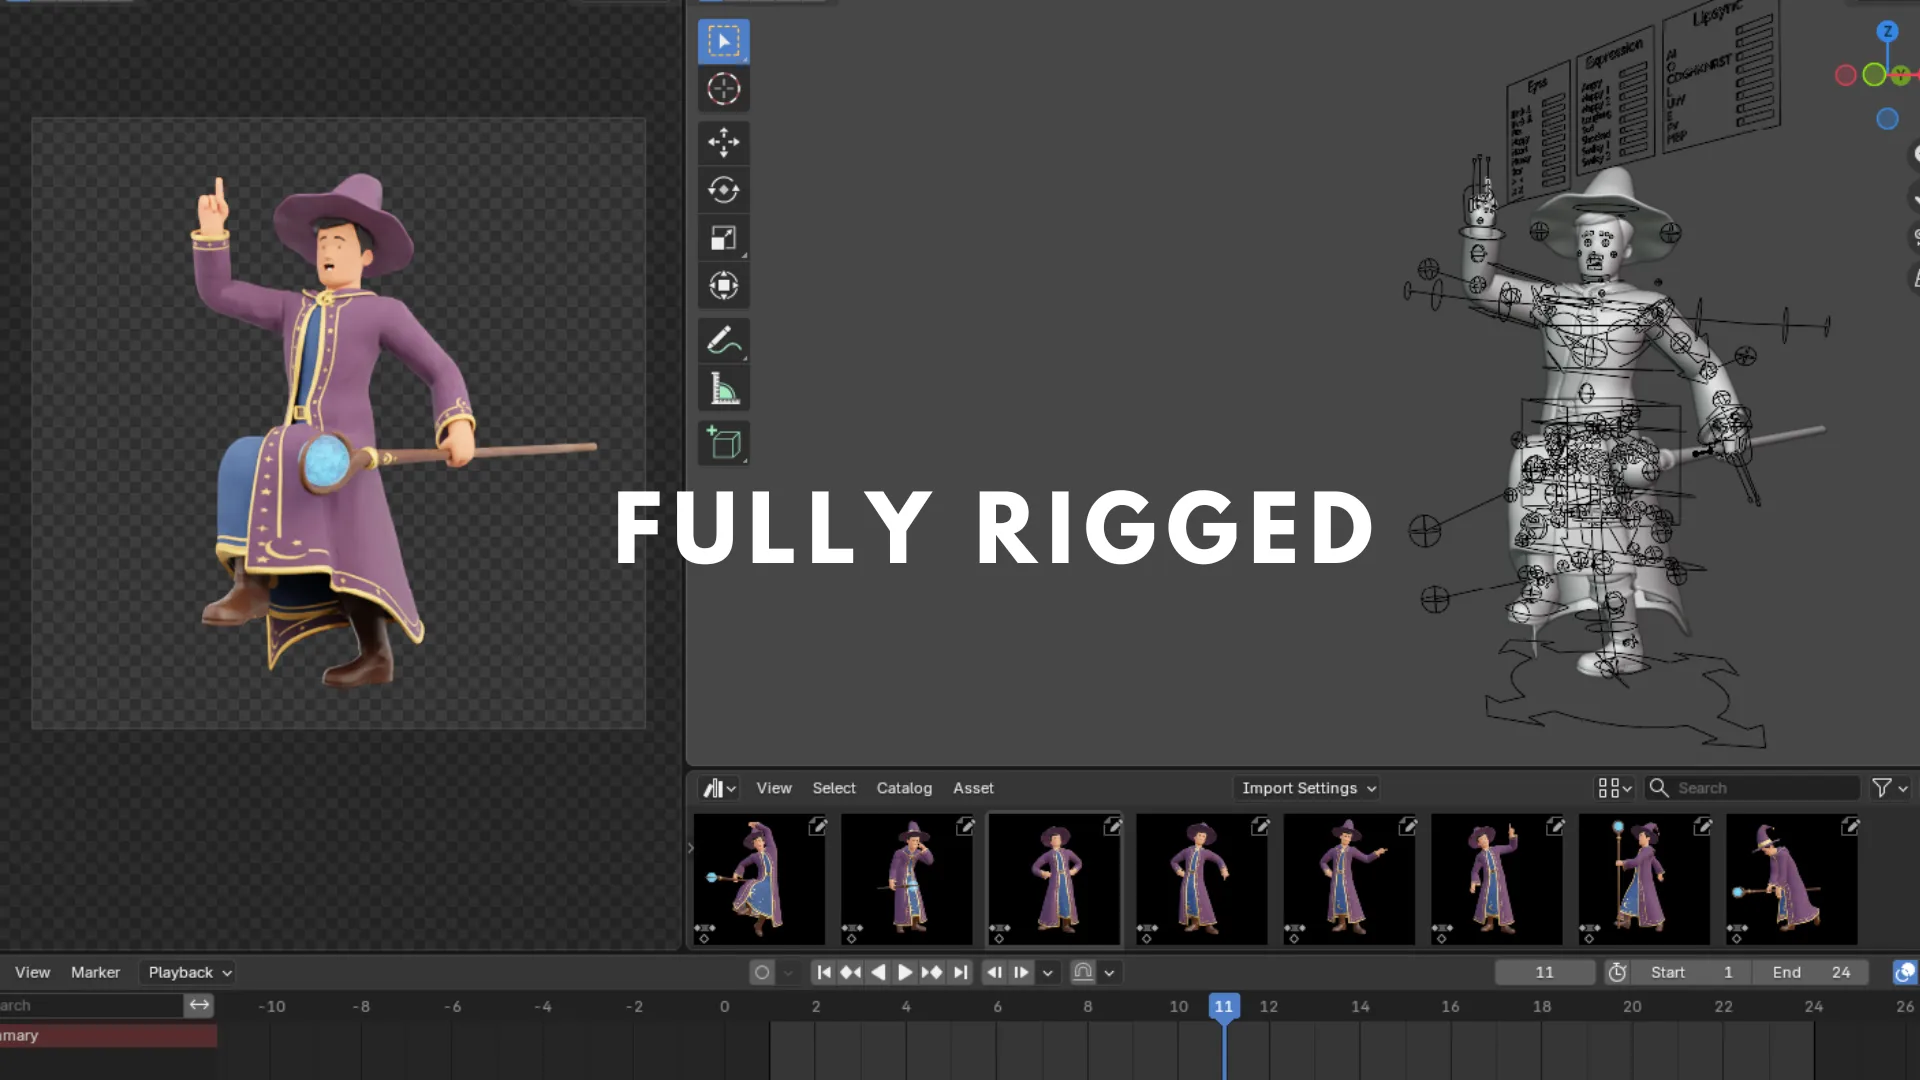Choose the Rotate tool
The height and width of the screenshot is (1080, 1920).
pos(723,190)
